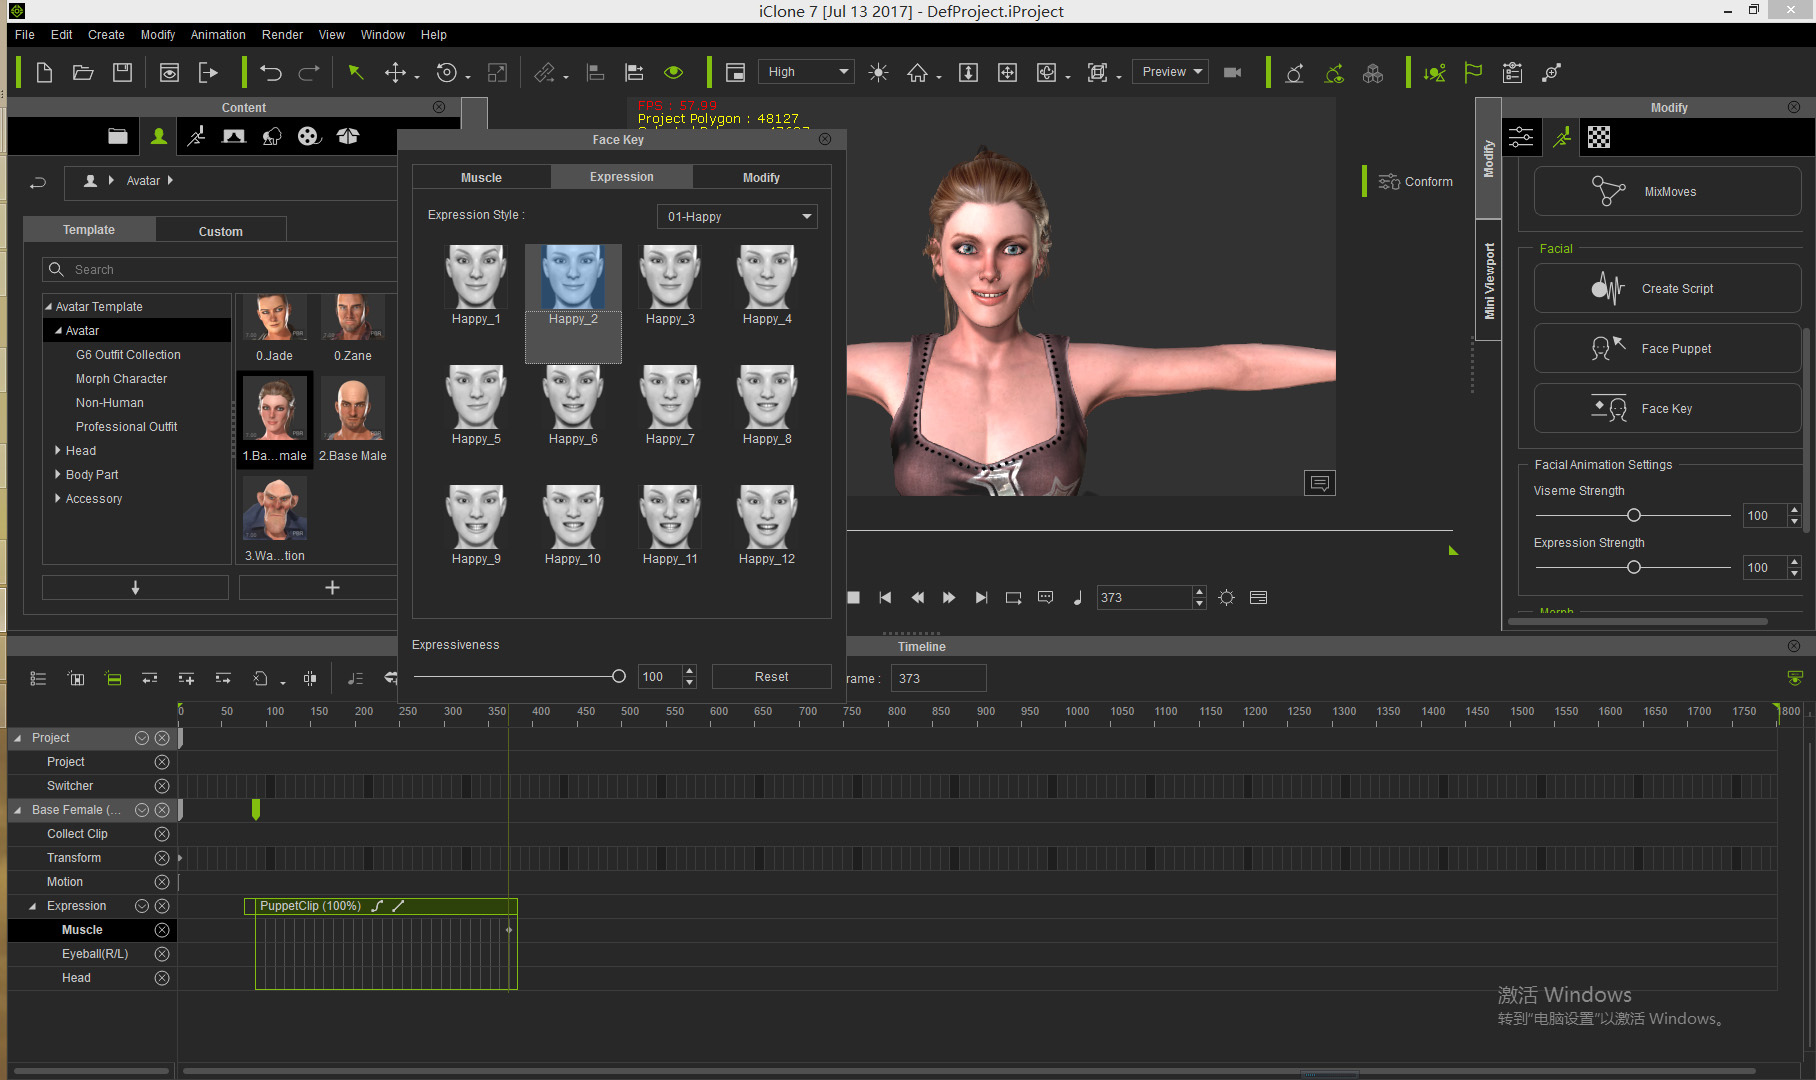Click the Redo arrow icon
The image size is (1816, 1080).
coord(309,72)
